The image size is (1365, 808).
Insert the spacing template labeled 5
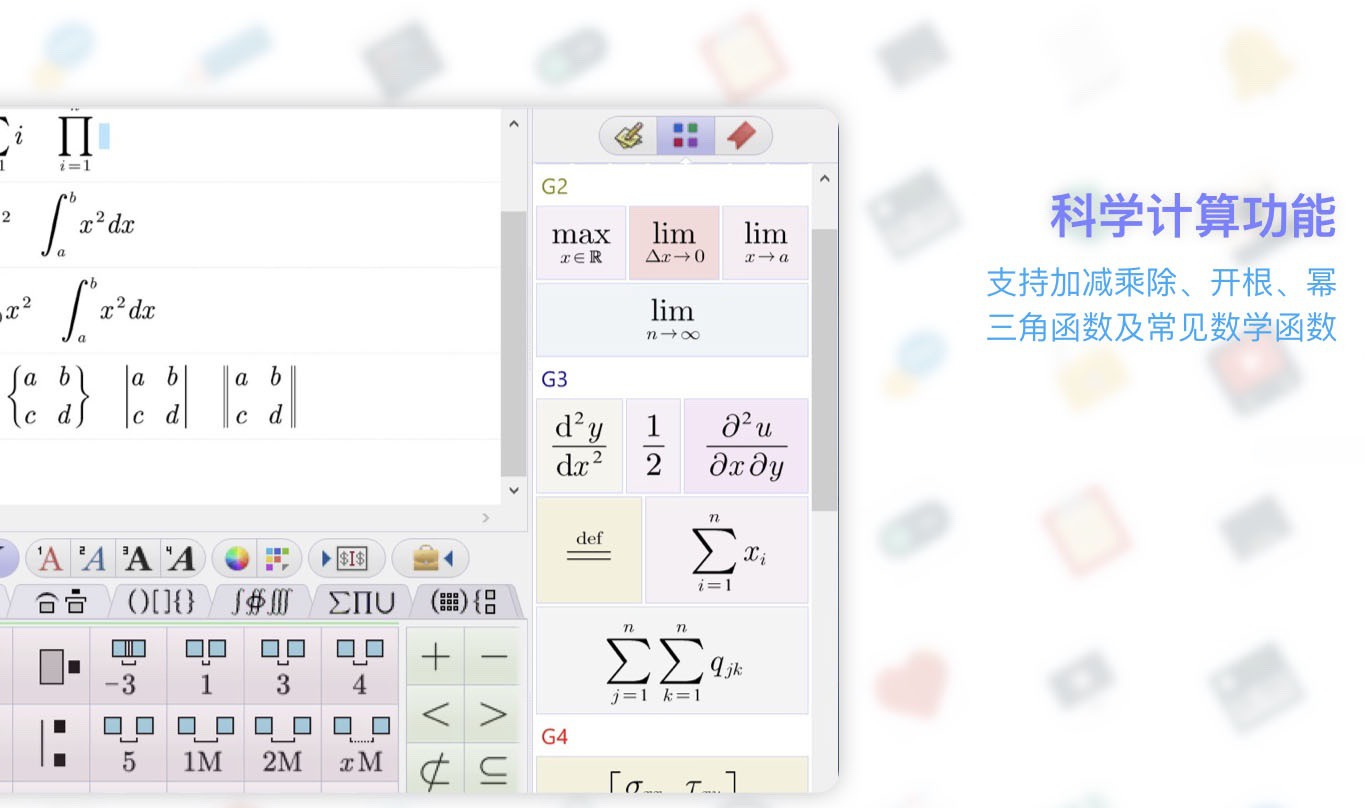point(128,743)
